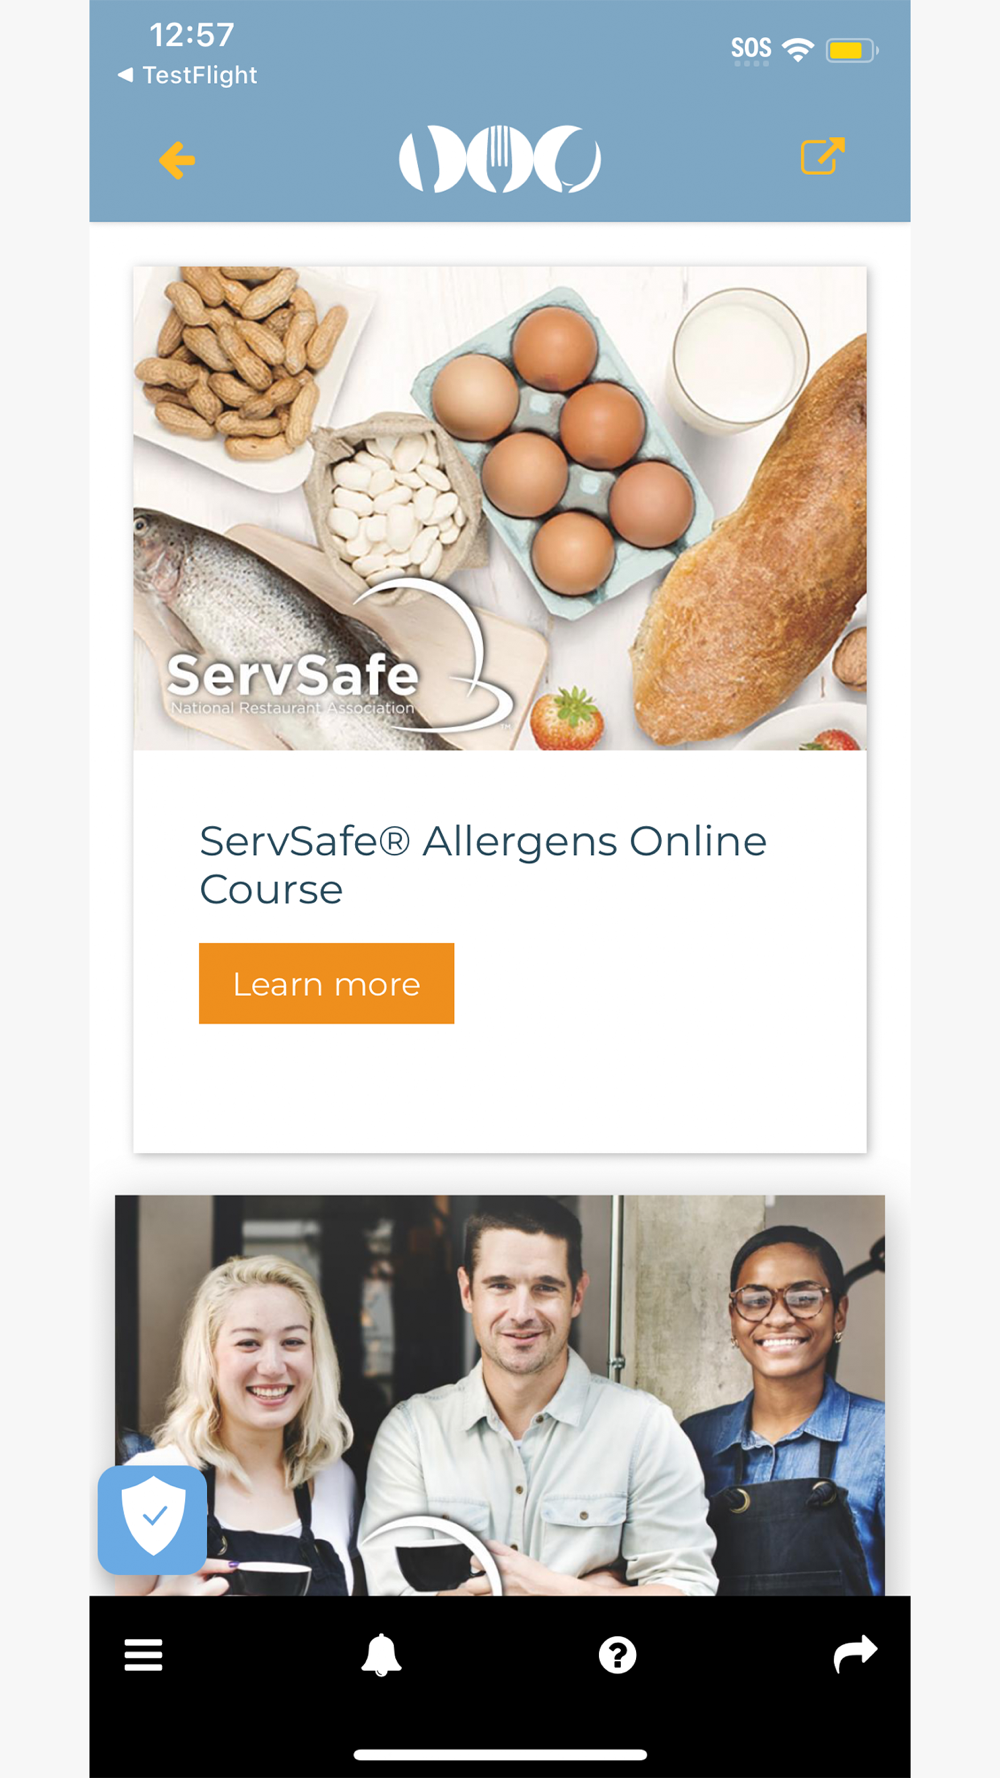This screenshot has width=1000, height=1778.
Task: Tap the battery status icon
Action: [x=852, y=50]
